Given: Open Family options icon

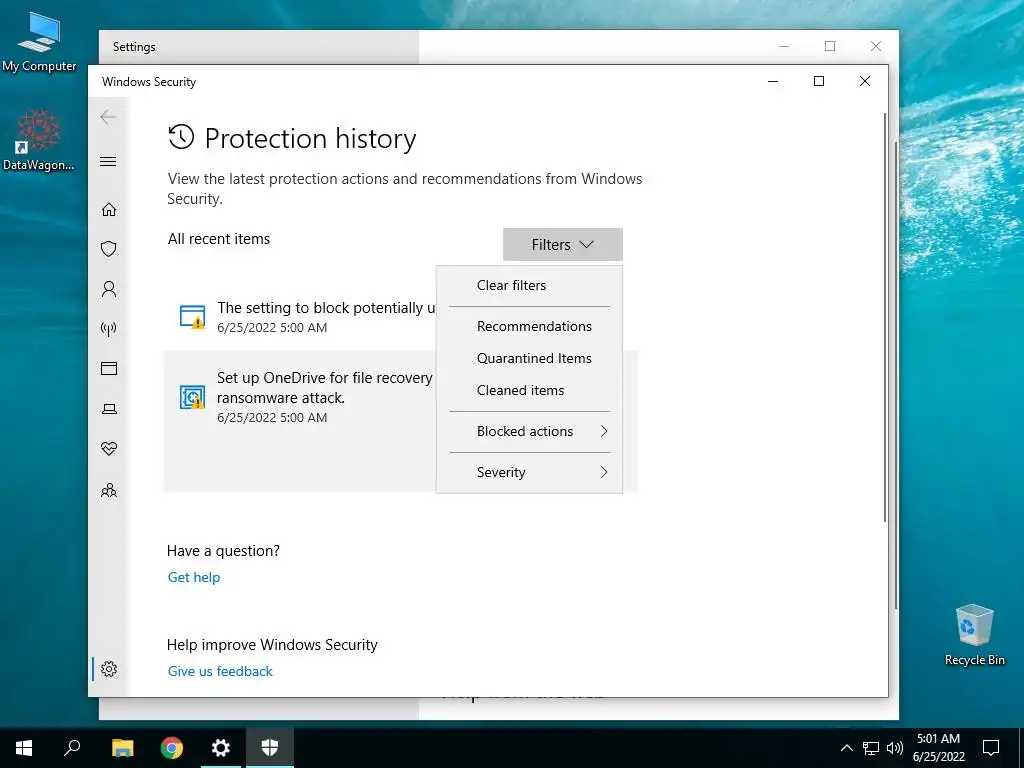Looking at the screenshot, I should pos(108,490).
